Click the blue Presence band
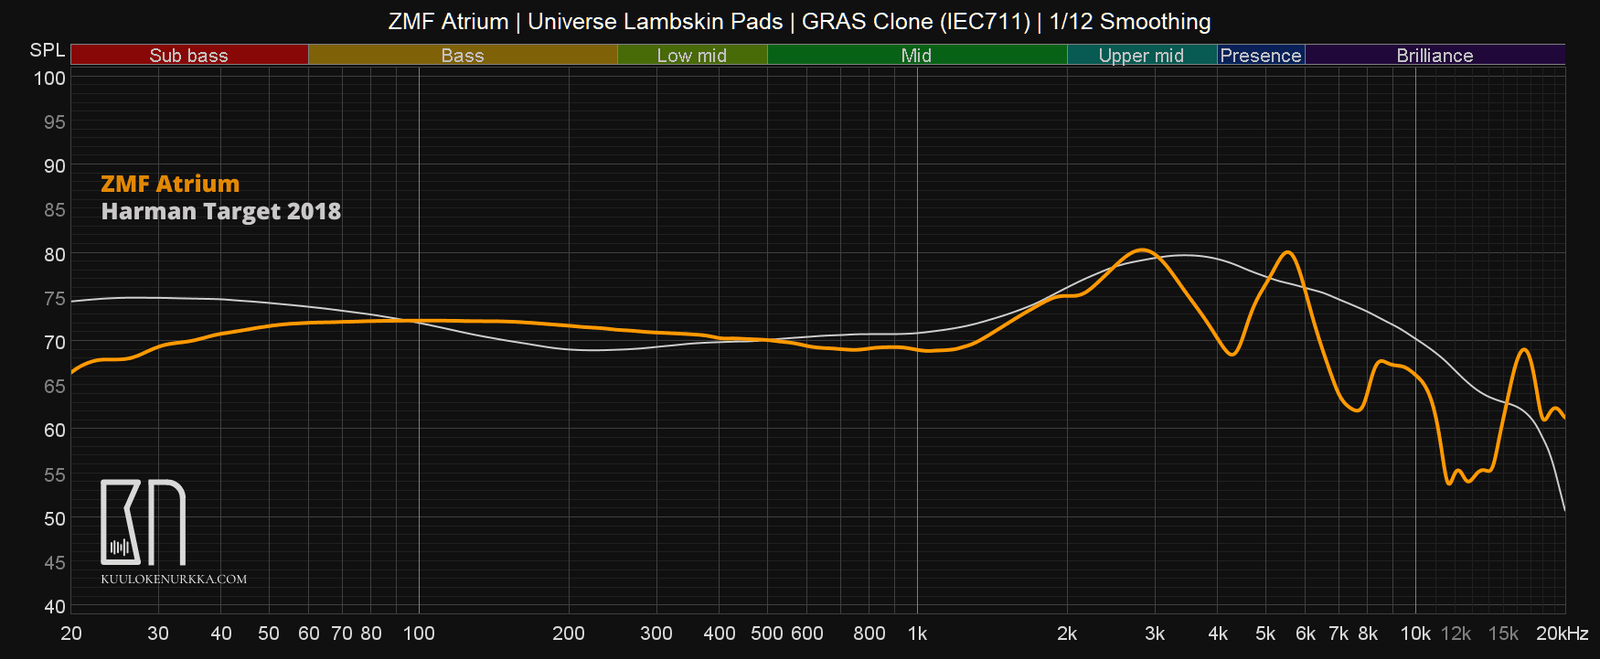Screen dimensions: 1600x659 point(1260,56)
